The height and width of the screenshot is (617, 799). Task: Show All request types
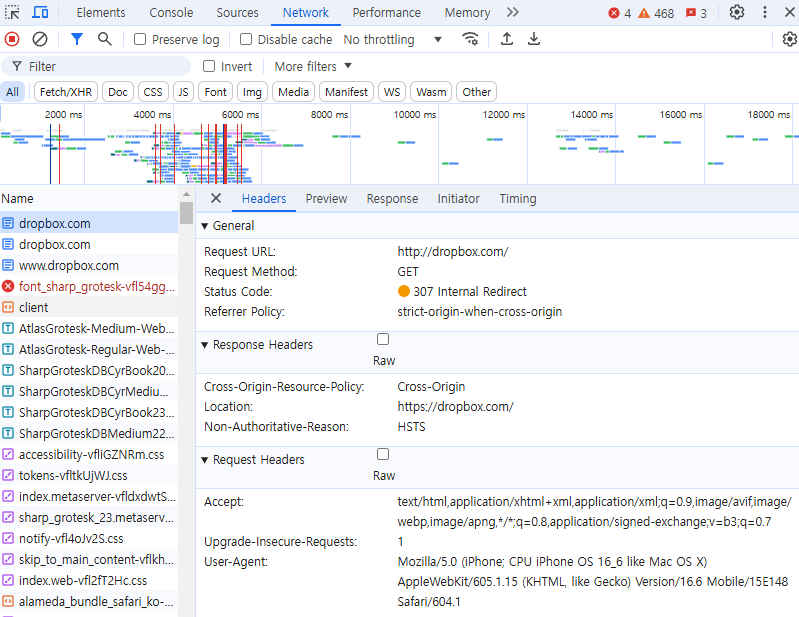click(x=12, y=92)
